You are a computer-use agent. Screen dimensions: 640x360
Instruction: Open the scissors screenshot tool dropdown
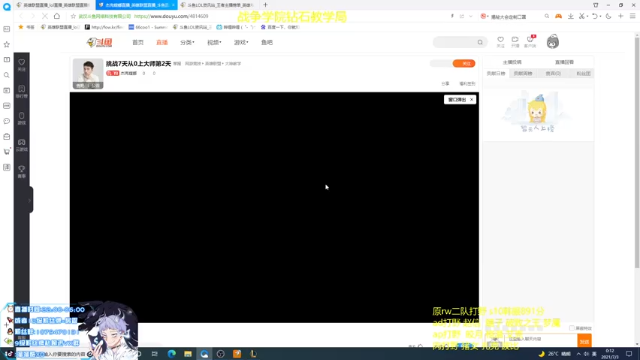[x=583, y=16]
